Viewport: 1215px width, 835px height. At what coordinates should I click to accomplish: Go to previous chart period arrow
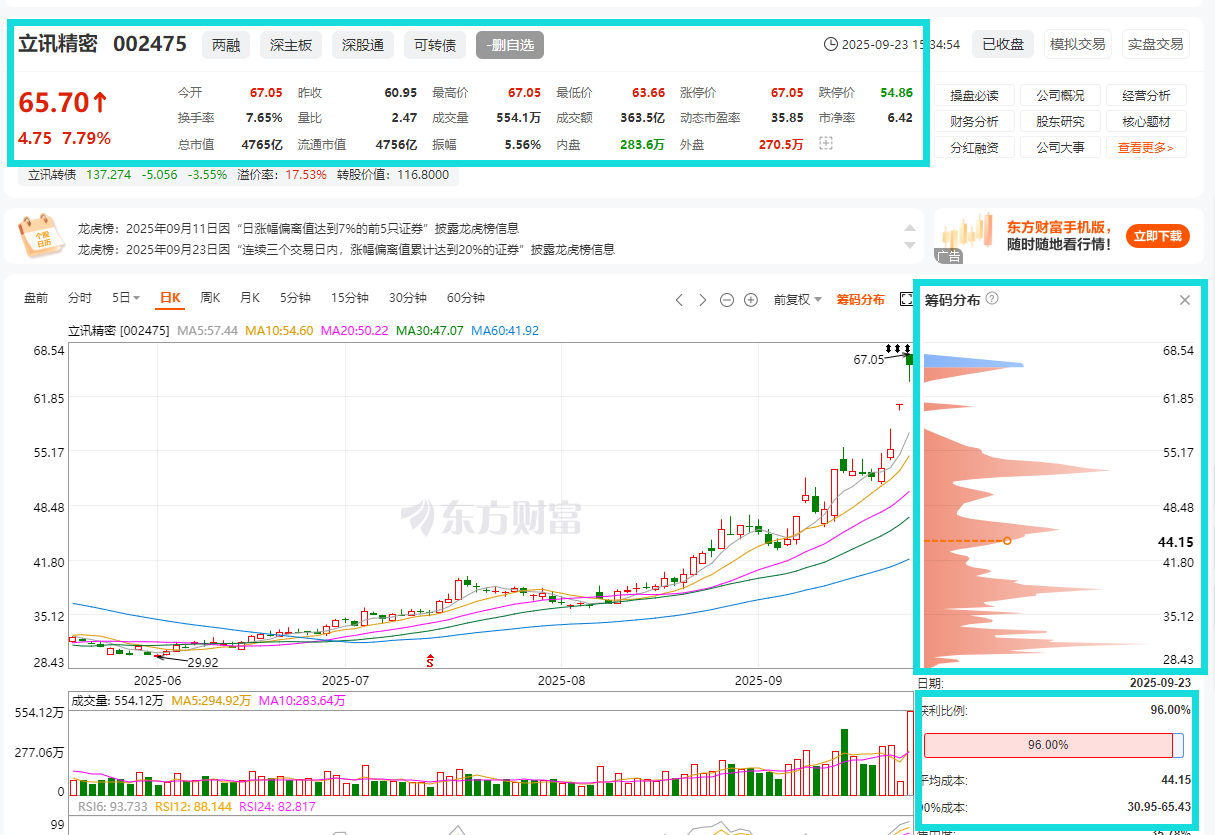[679, 299]
